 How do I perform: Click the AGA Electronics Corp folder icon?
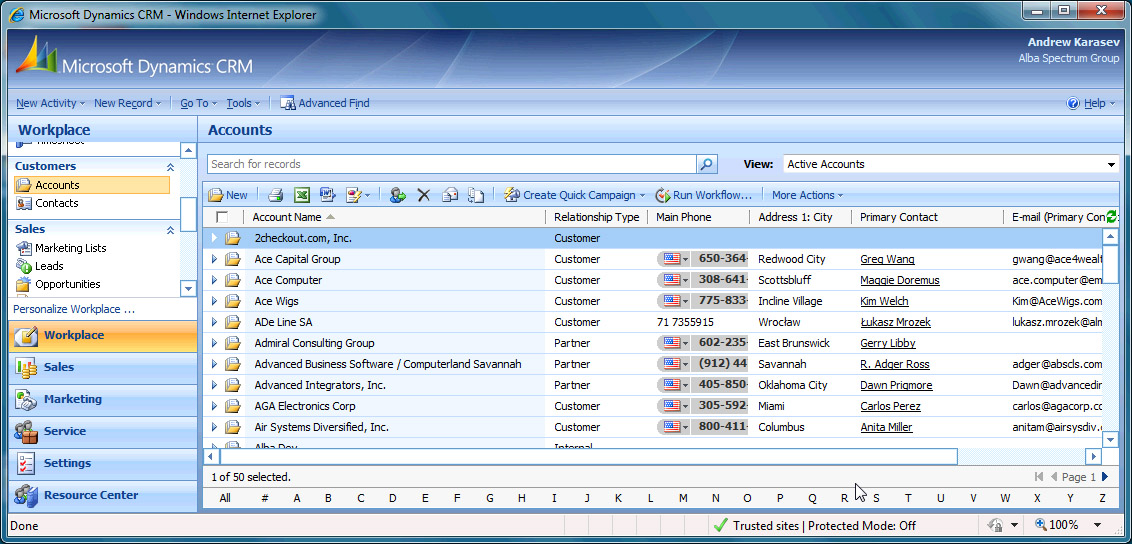click(x=232, y=406)
